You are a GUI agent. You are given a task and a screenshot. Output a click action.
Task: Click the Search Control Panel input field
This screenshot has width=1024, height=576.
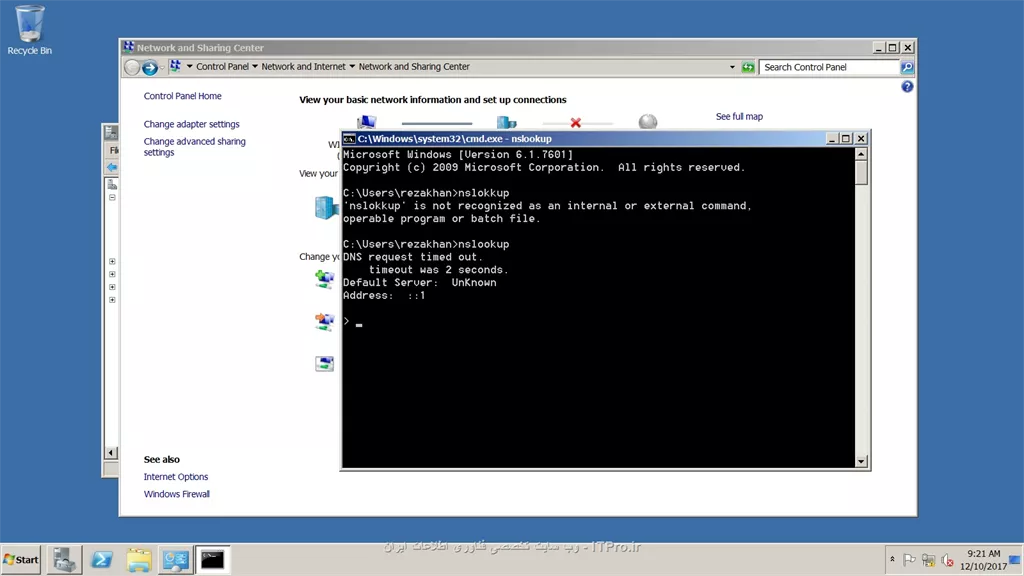click(829, 67)
